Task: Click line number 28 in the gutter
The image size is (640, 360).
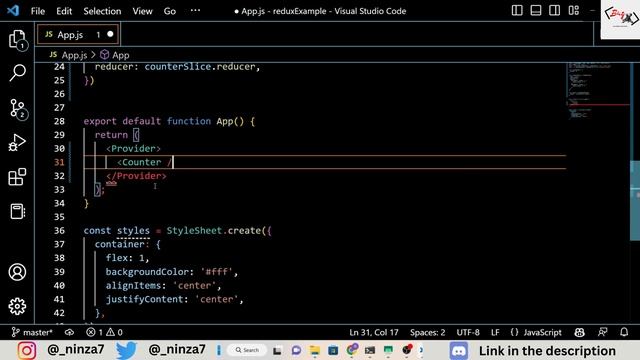Action: [59, 121]
